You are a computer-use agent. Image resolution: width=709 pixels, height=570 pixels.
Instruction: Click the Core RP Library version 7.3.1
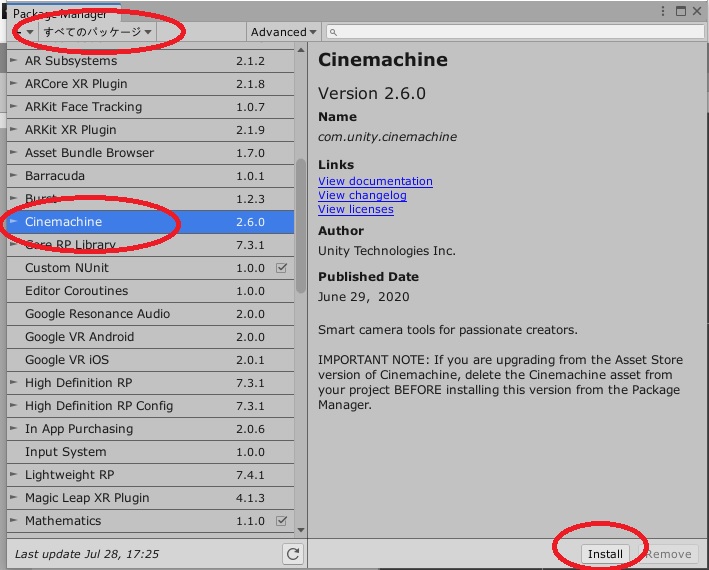250,245
